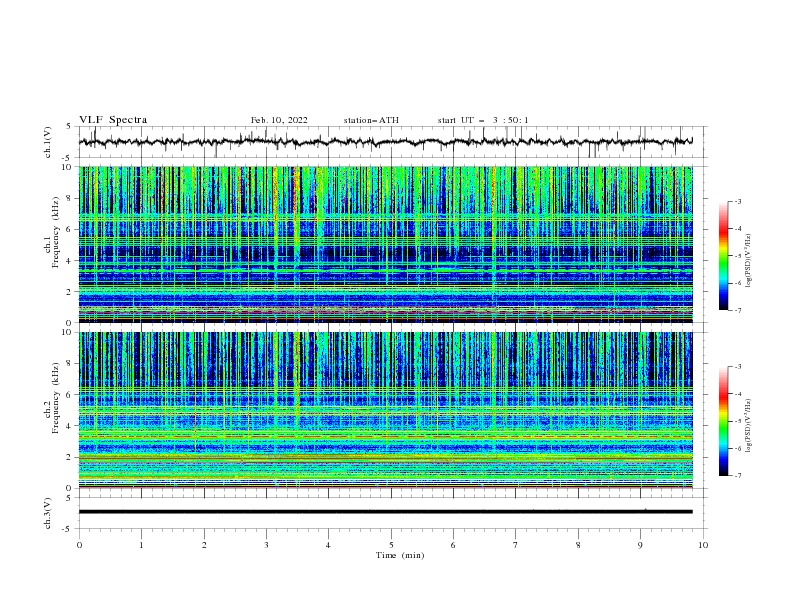Click the "-7" tick on ch.2 colorbar
The height and width of the screenshot is (612, 792).
click(x=737, y=476)
